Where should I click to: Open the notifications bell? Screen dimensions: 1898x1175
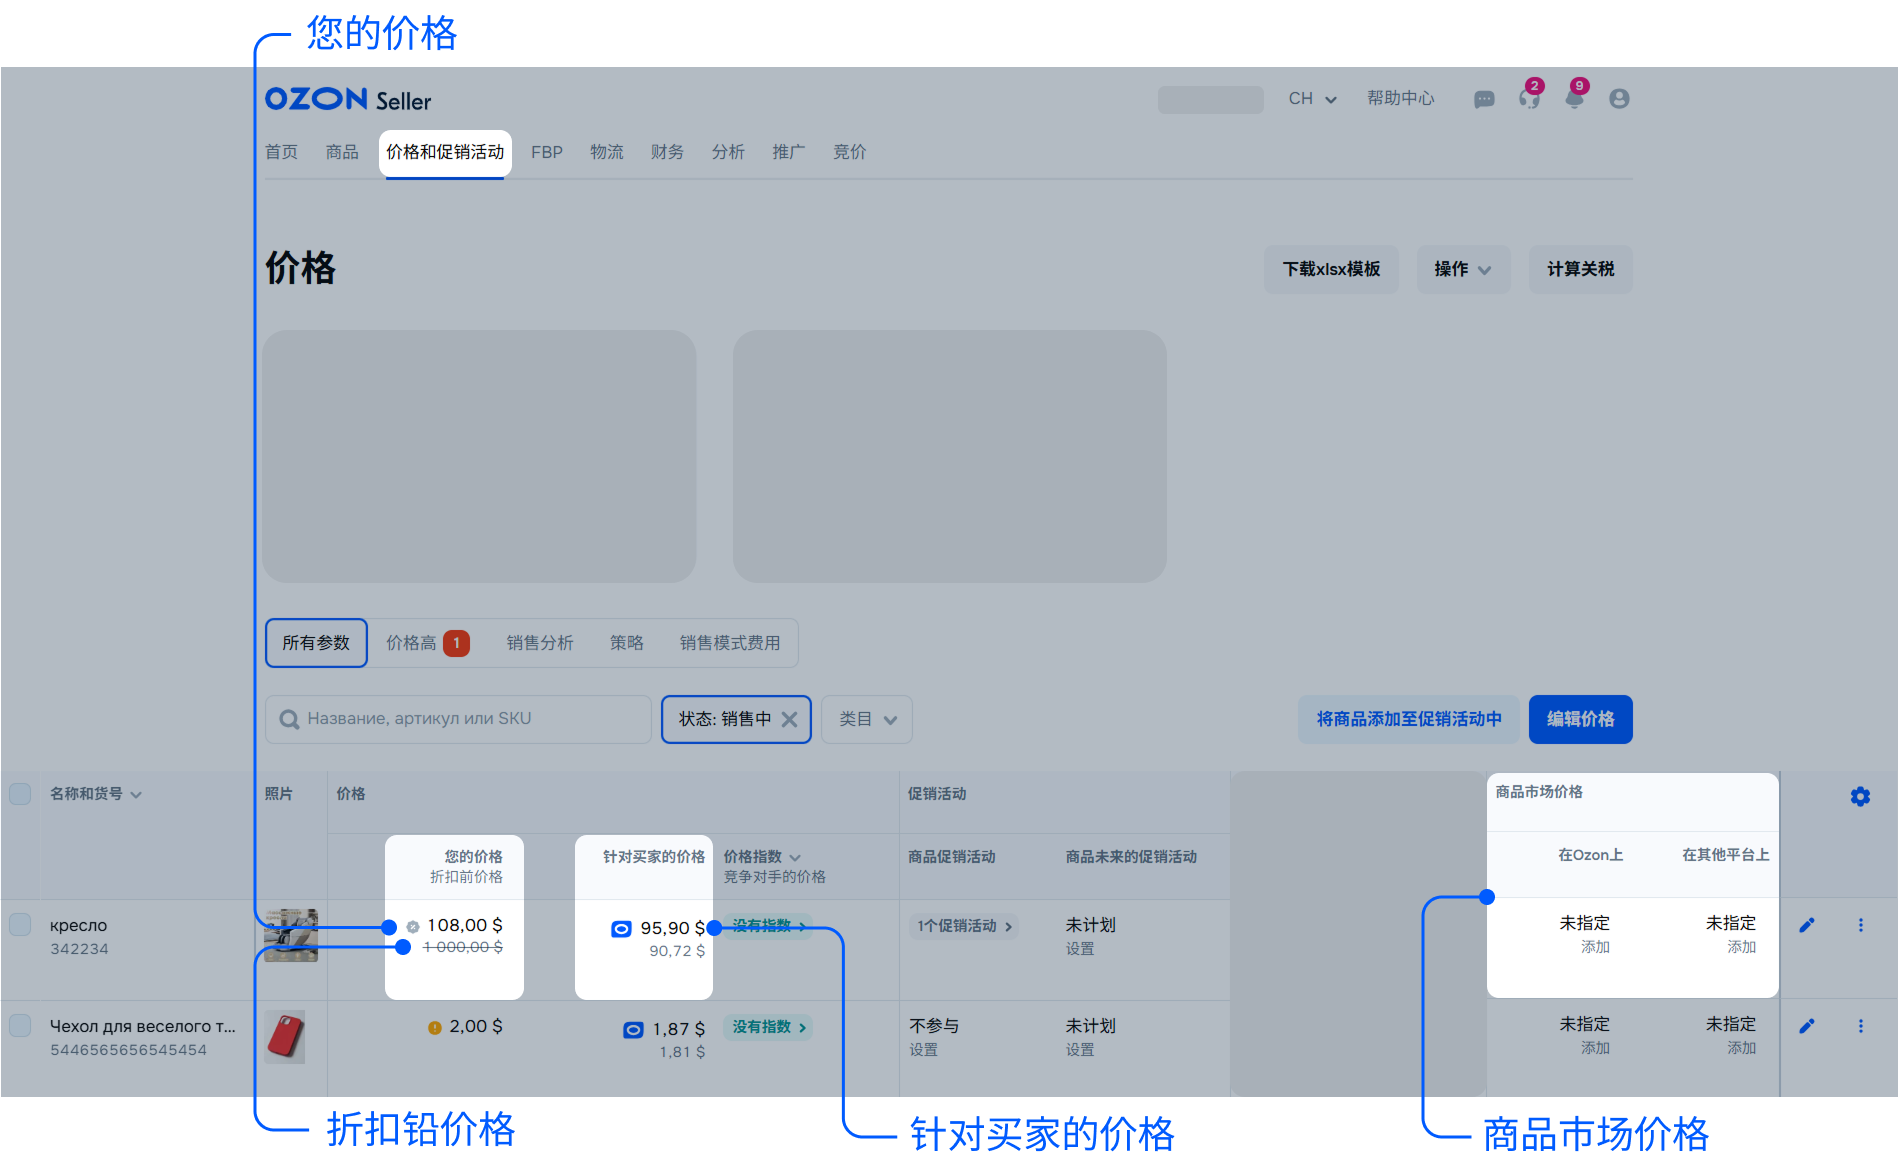pyautogui.click(x=1574, y=98)
